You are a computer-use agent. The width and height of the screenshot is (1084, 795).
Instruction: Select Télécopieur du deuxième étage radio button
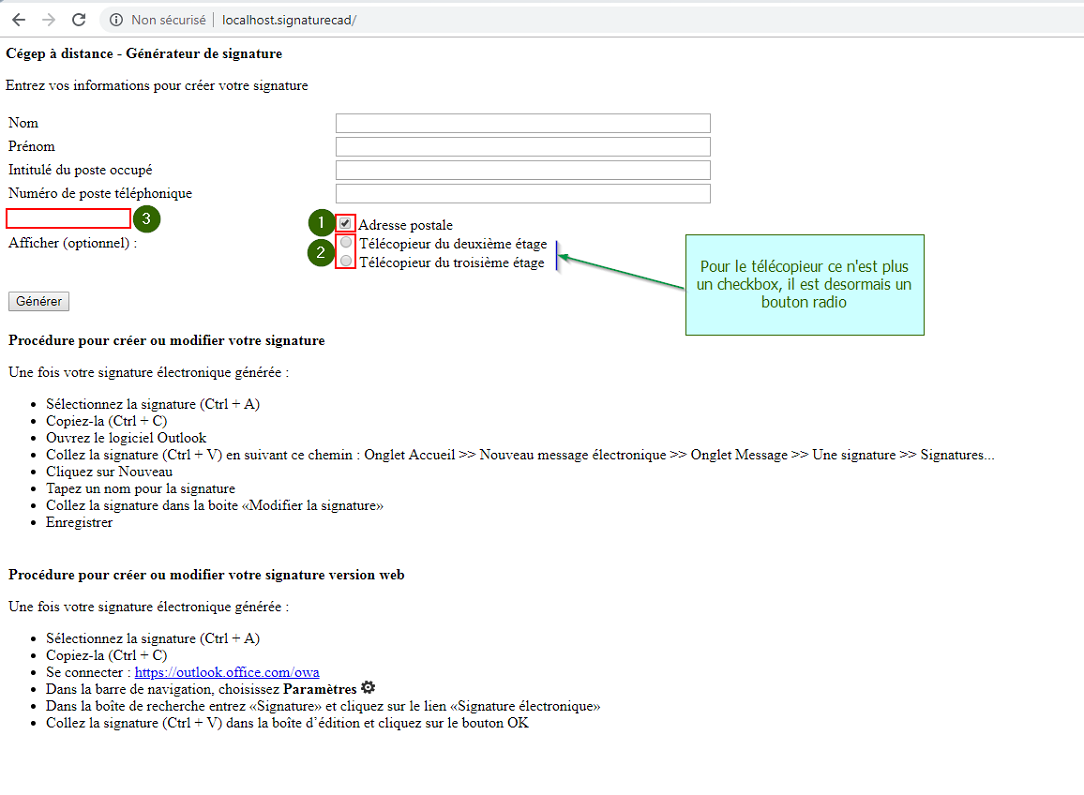[346, 243]
